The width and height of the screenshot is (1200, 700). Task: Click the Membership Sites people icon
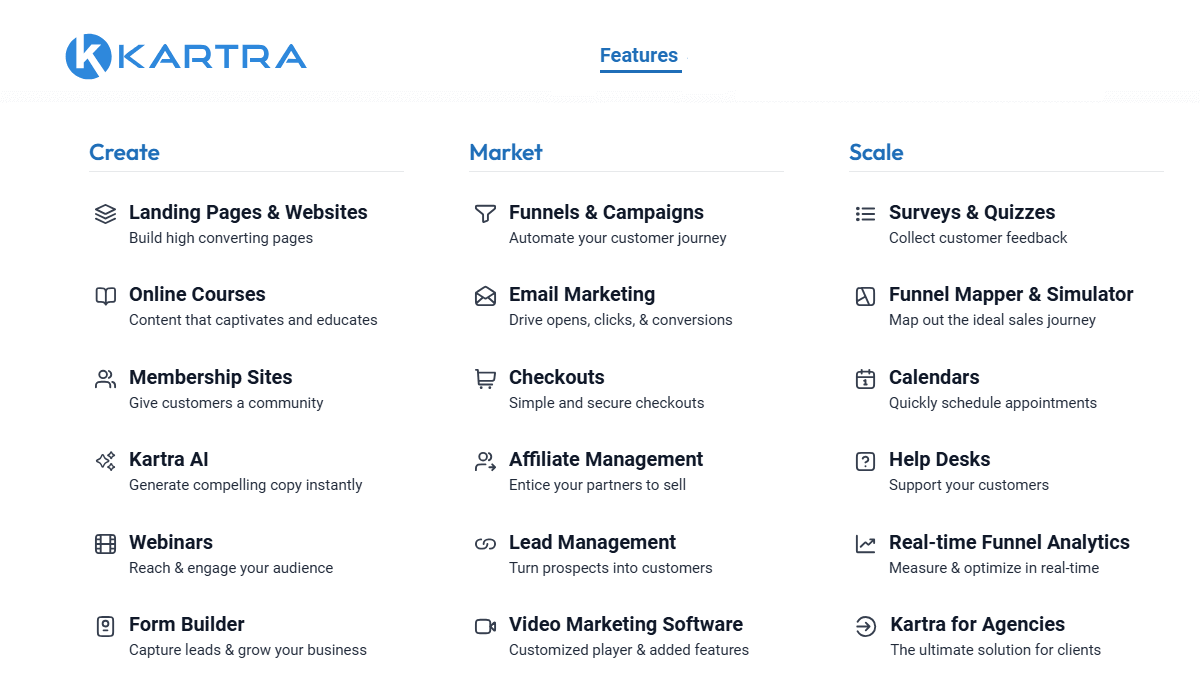[x=105, y=378]
